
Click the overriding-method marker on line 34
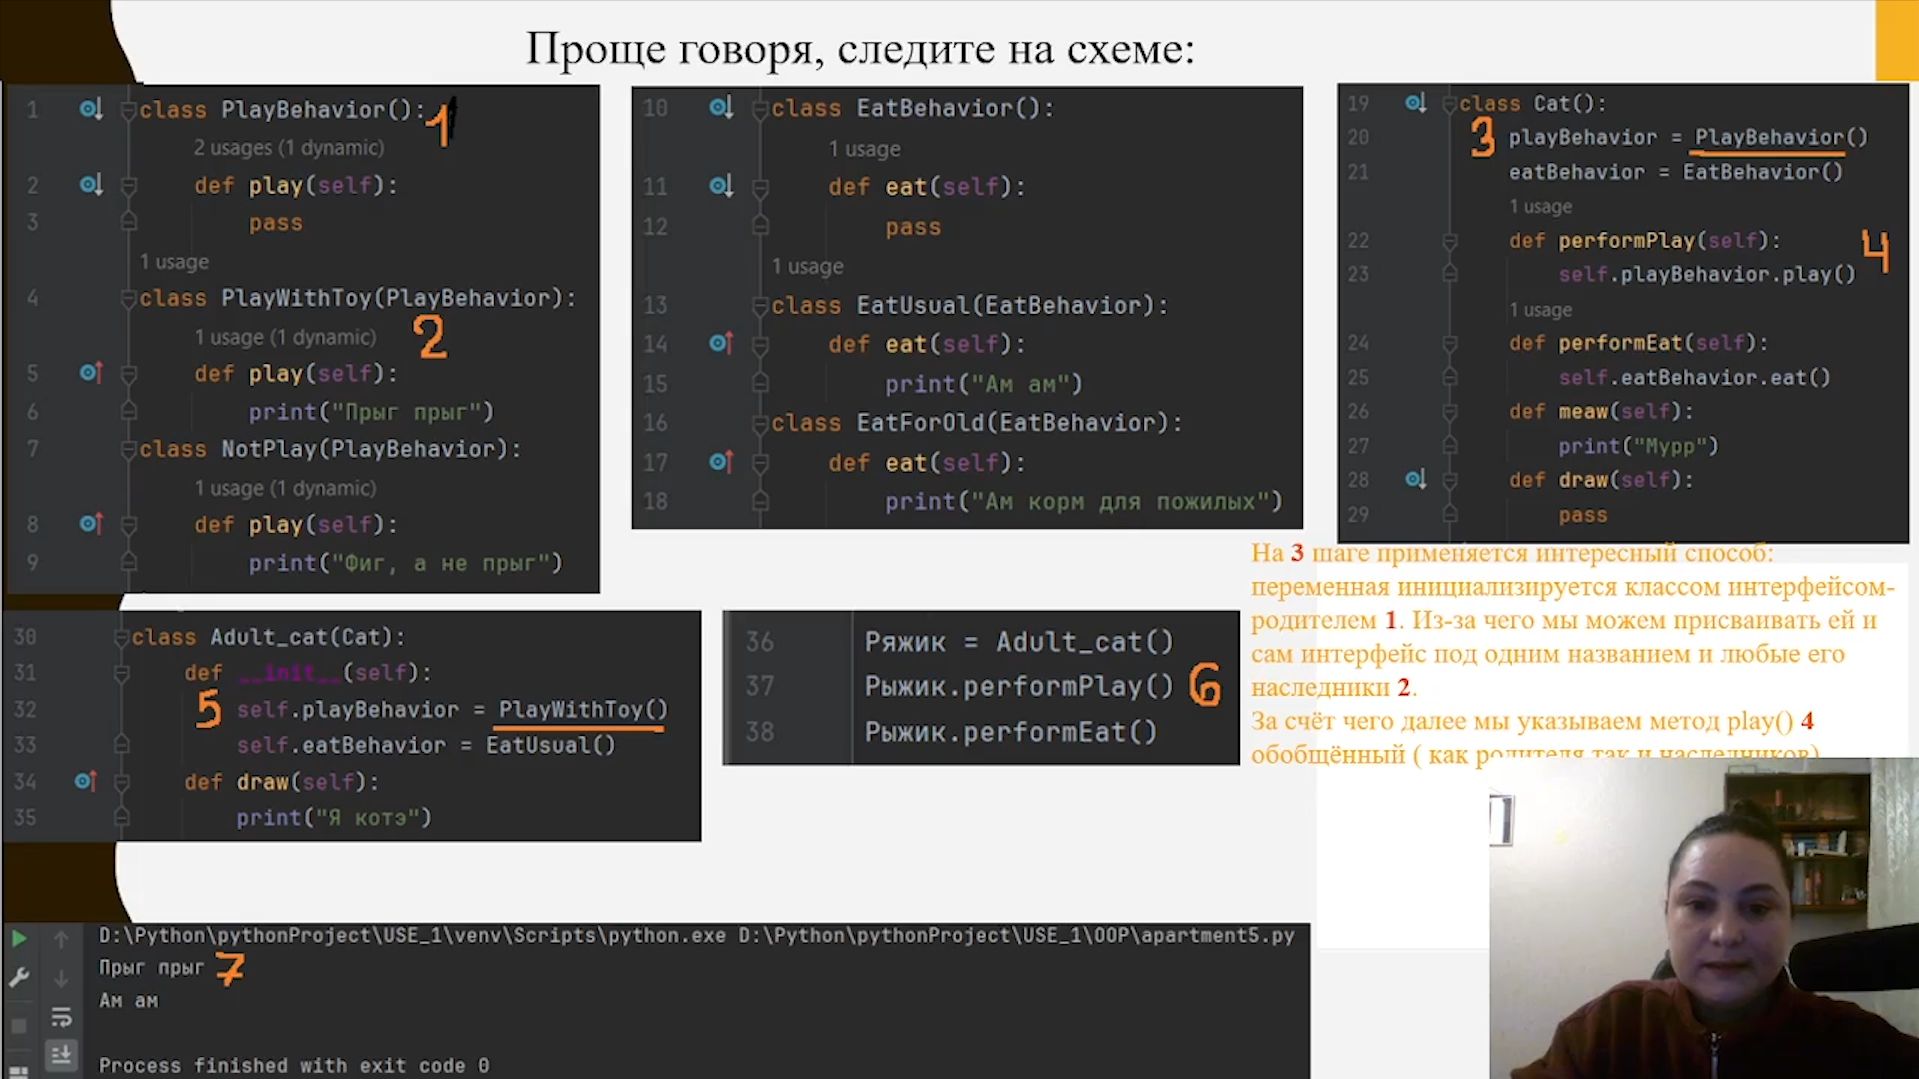pyautogui.click(x=86, y=781)
